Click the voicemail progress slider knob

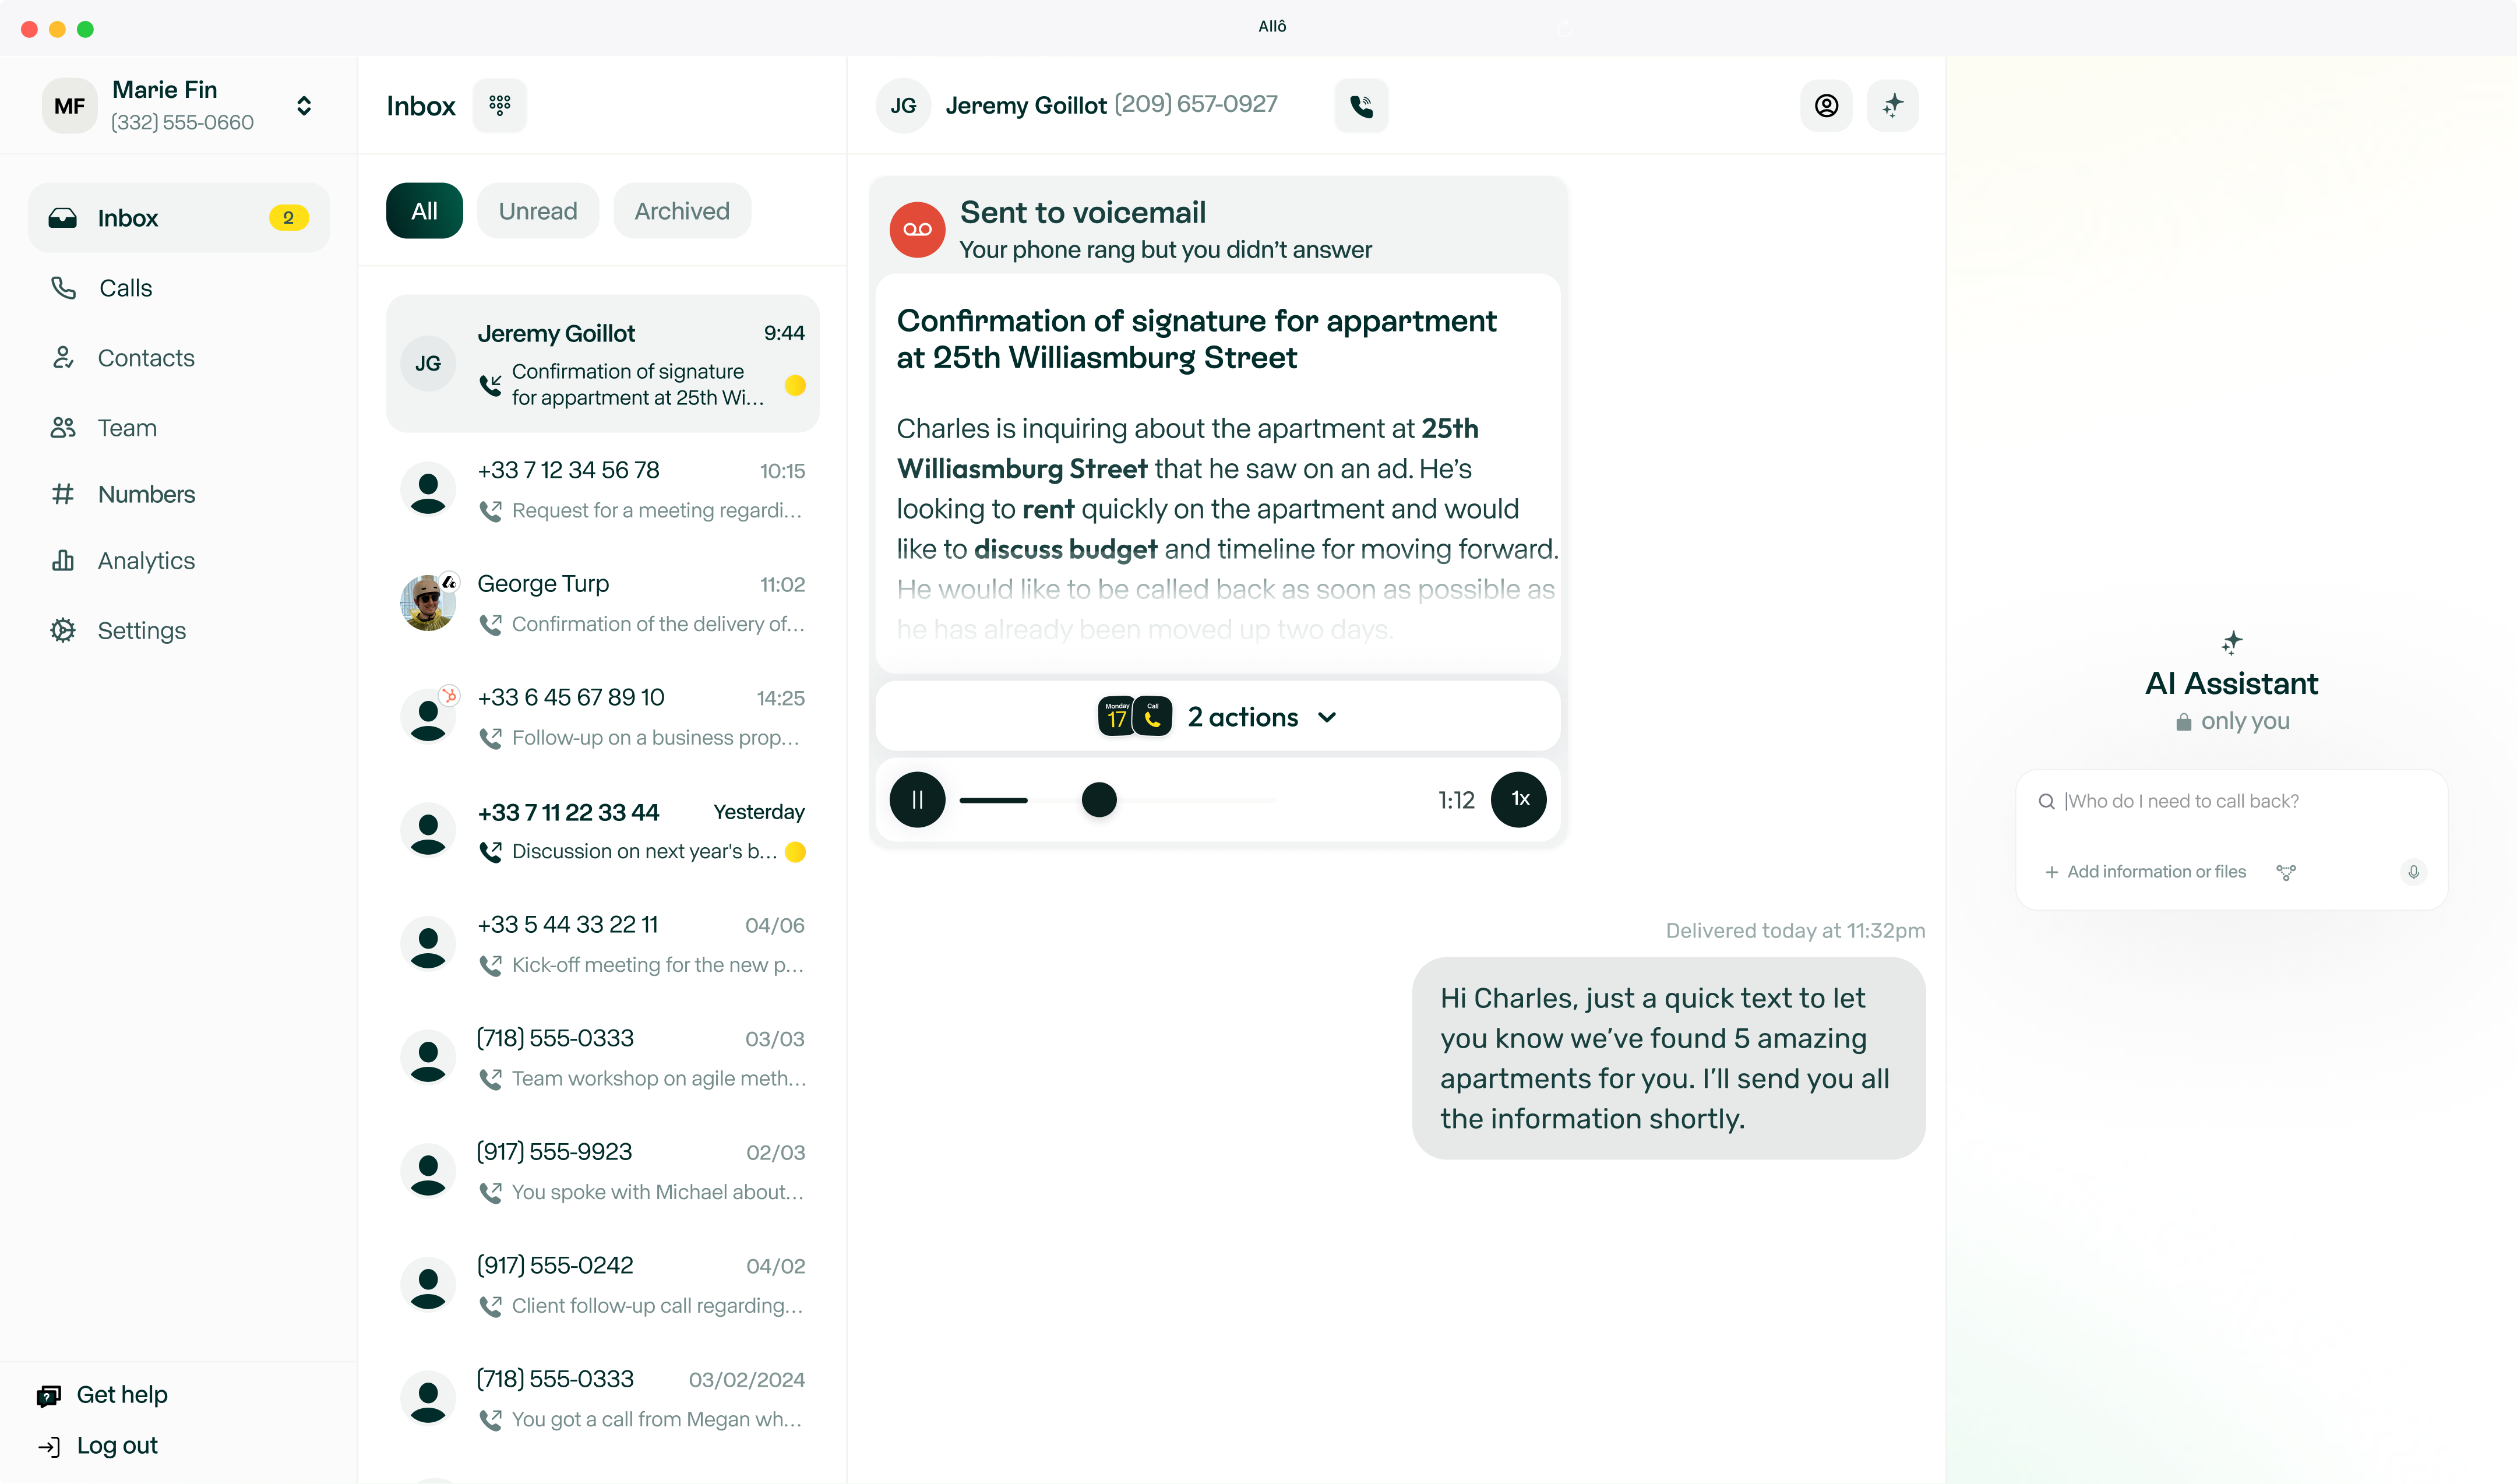coord(1098,800)
